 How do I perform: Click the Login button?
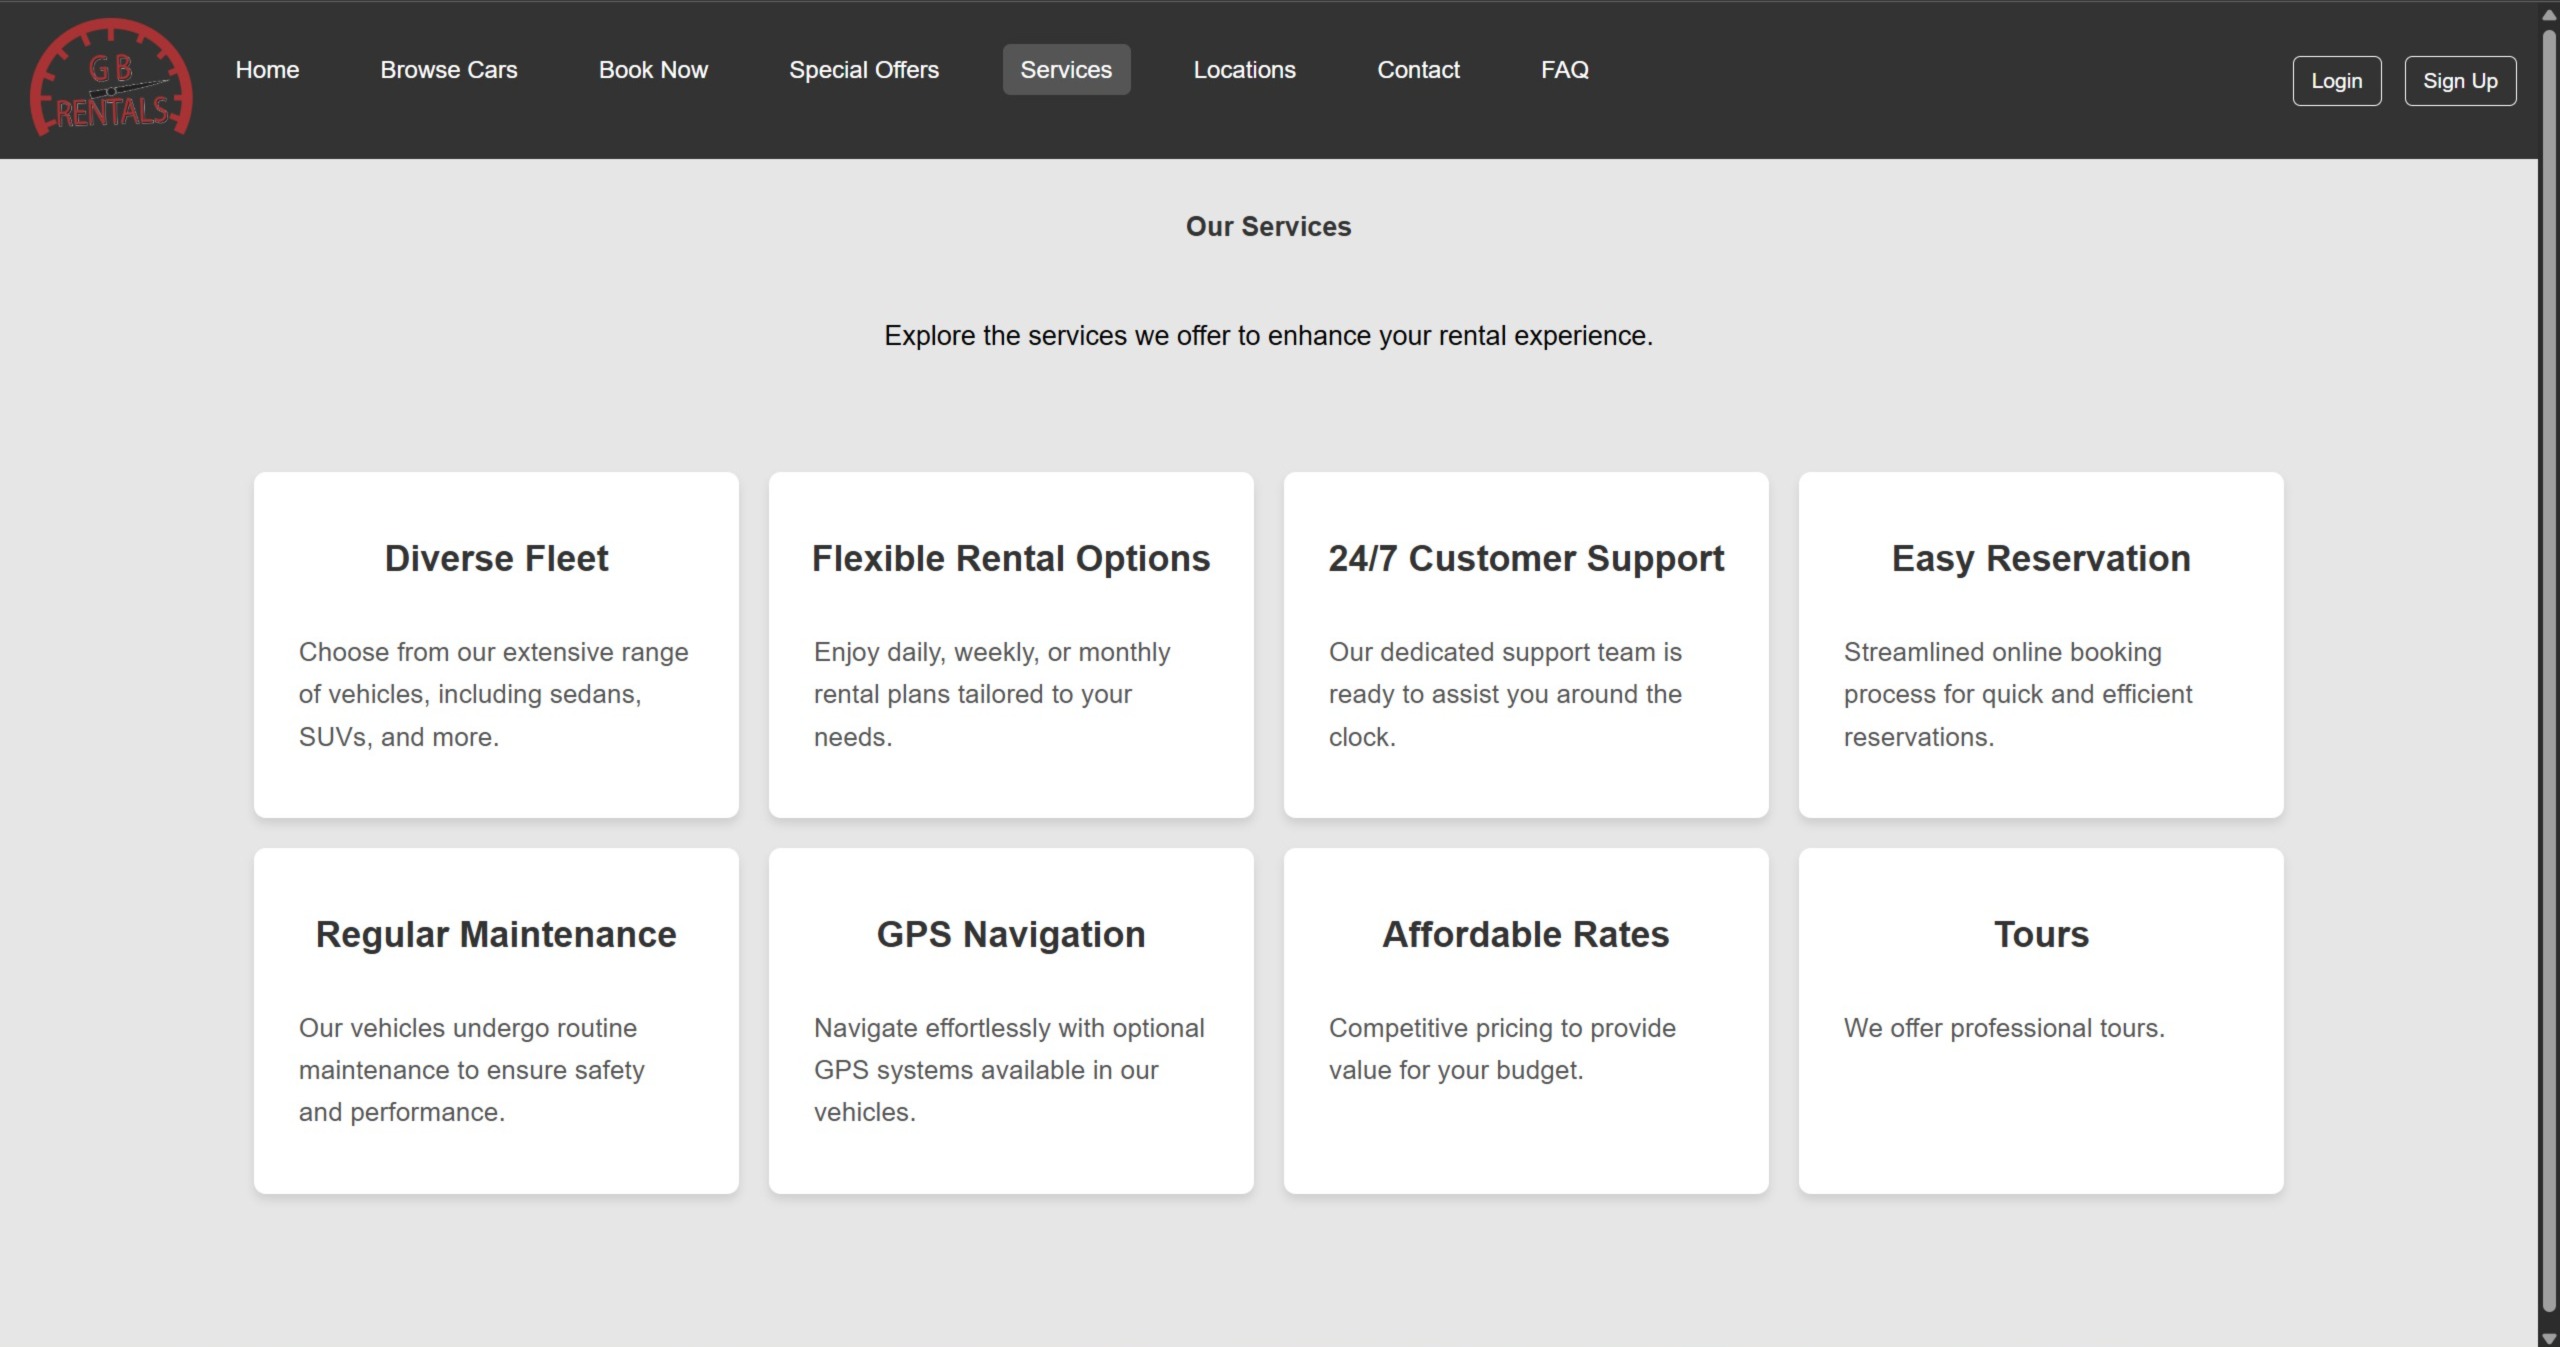click(x=2337, y=80)
